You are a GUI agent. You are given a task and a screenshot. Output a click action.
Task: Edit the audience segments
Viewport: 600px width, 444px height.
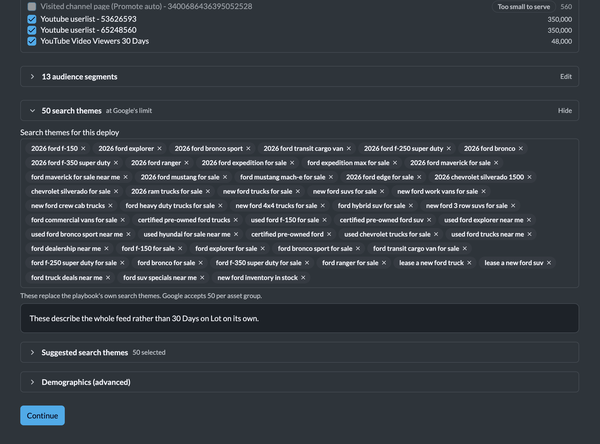coord(566,77)
